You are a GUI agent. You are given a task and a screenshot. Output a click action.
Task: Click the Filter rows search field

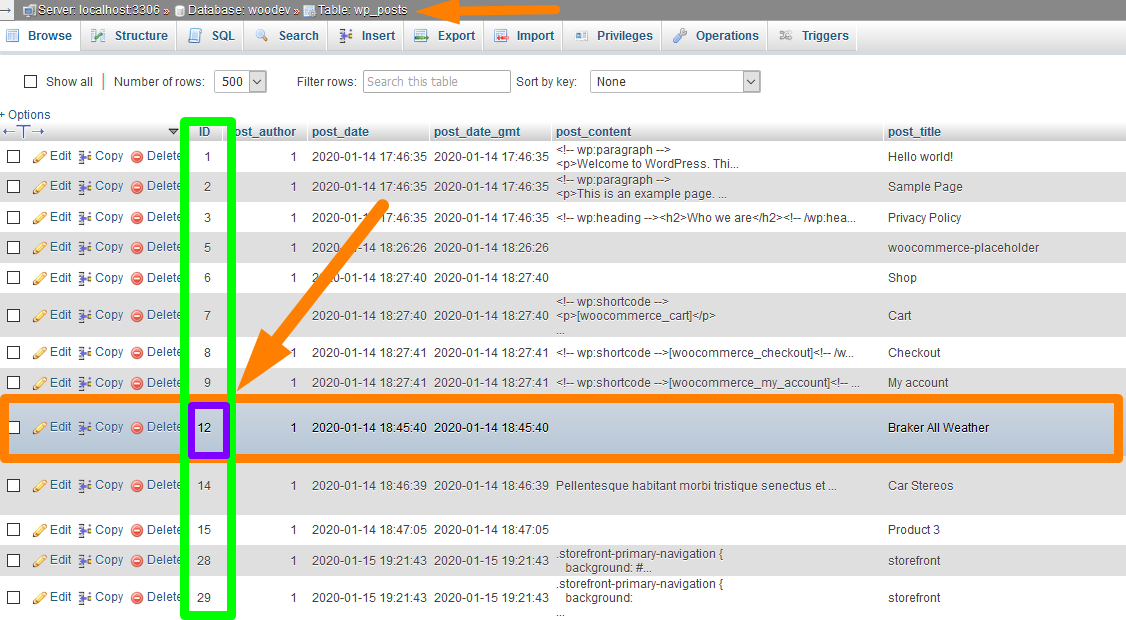437,82
